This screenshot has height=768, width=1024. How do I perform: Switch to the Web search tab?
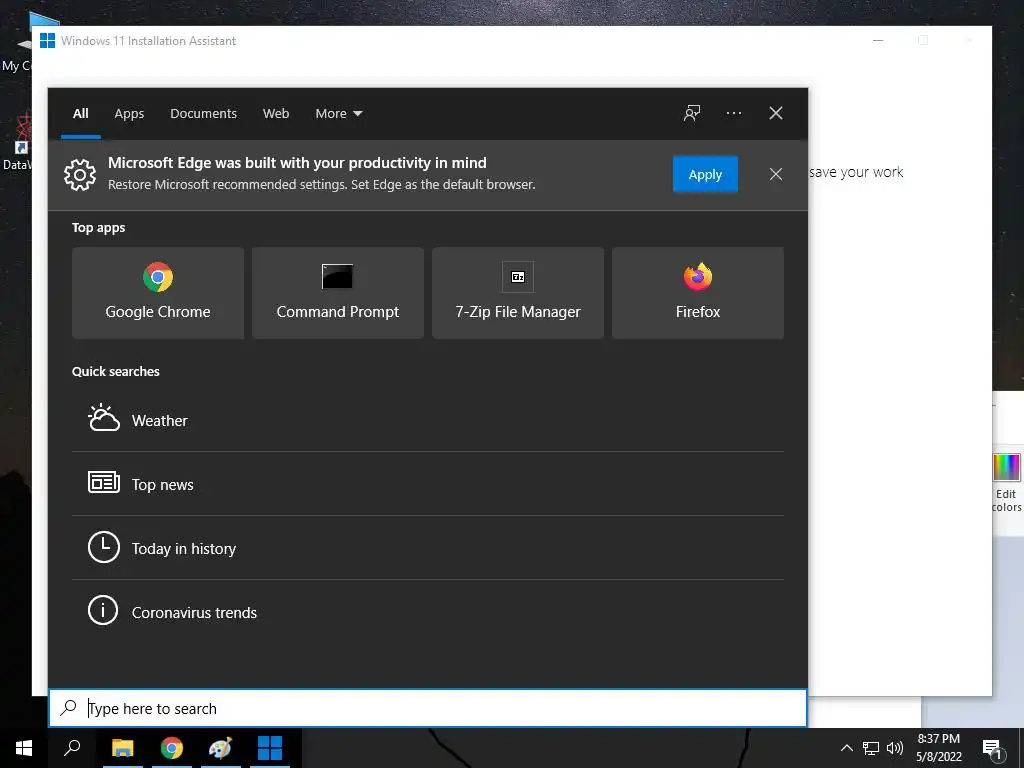click(276, 114)
